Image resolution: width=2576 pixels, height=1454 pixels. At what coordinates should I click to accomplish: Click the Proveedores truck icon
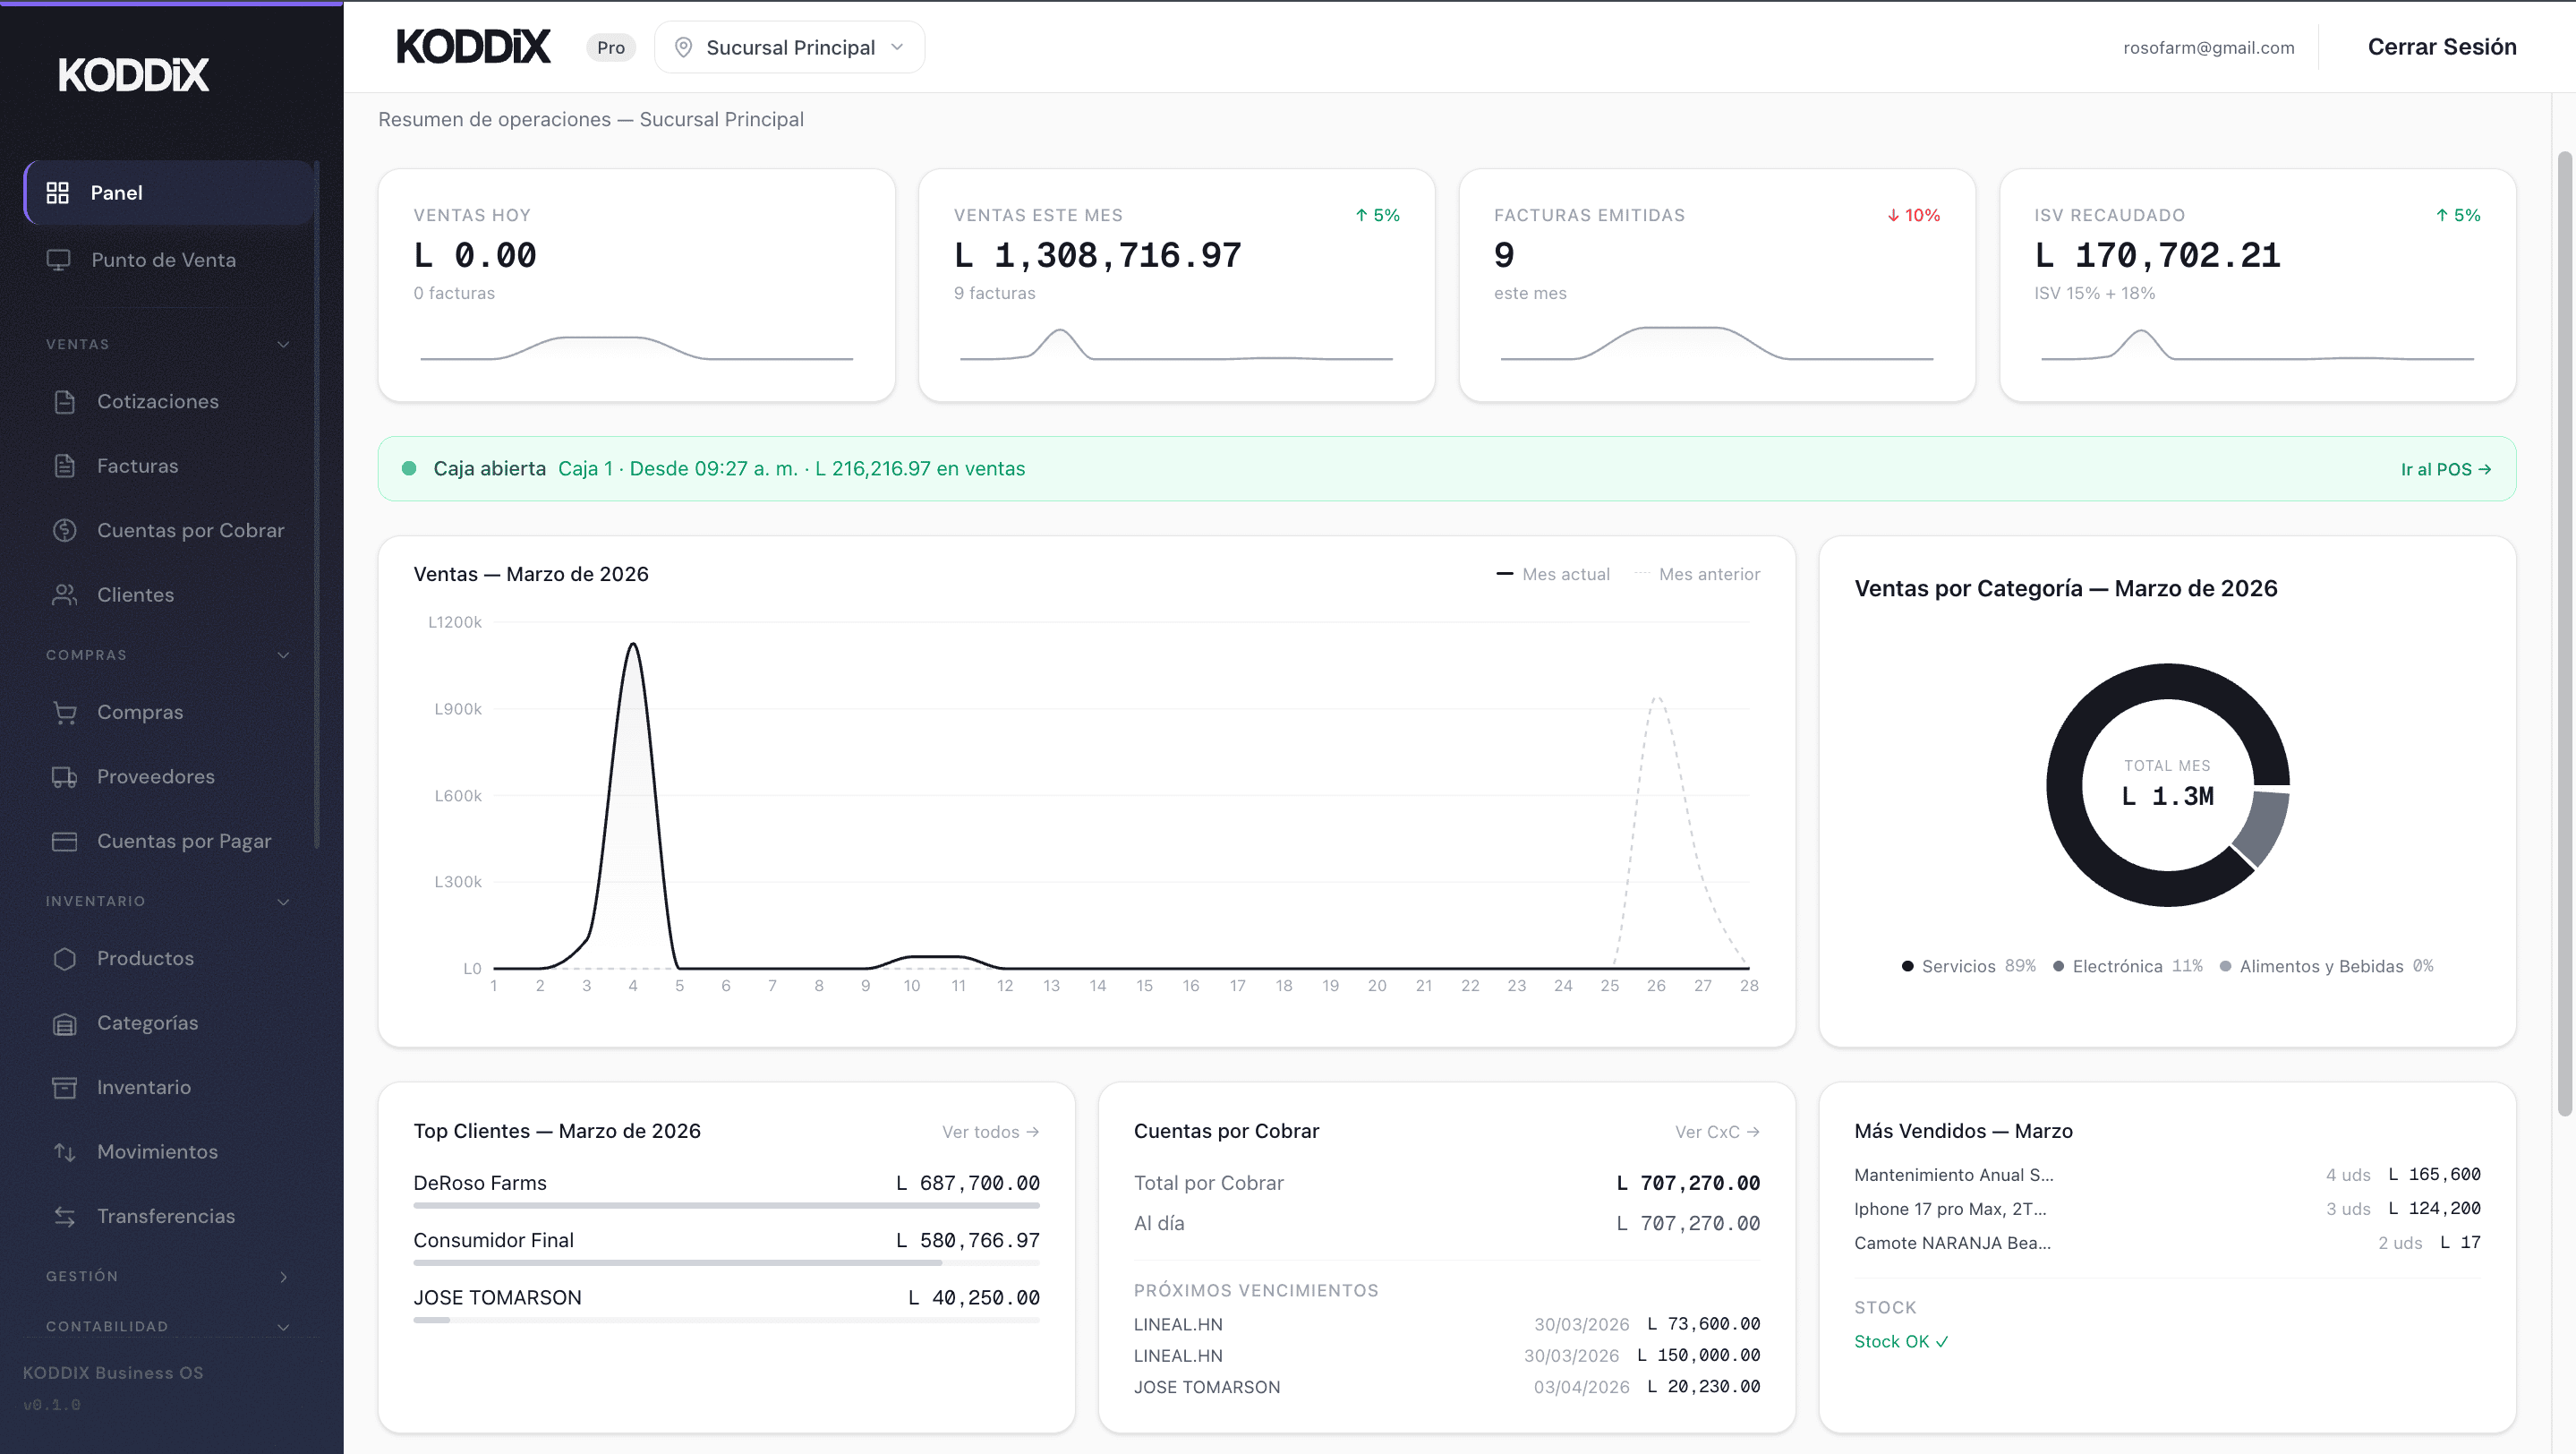[65, 777]
